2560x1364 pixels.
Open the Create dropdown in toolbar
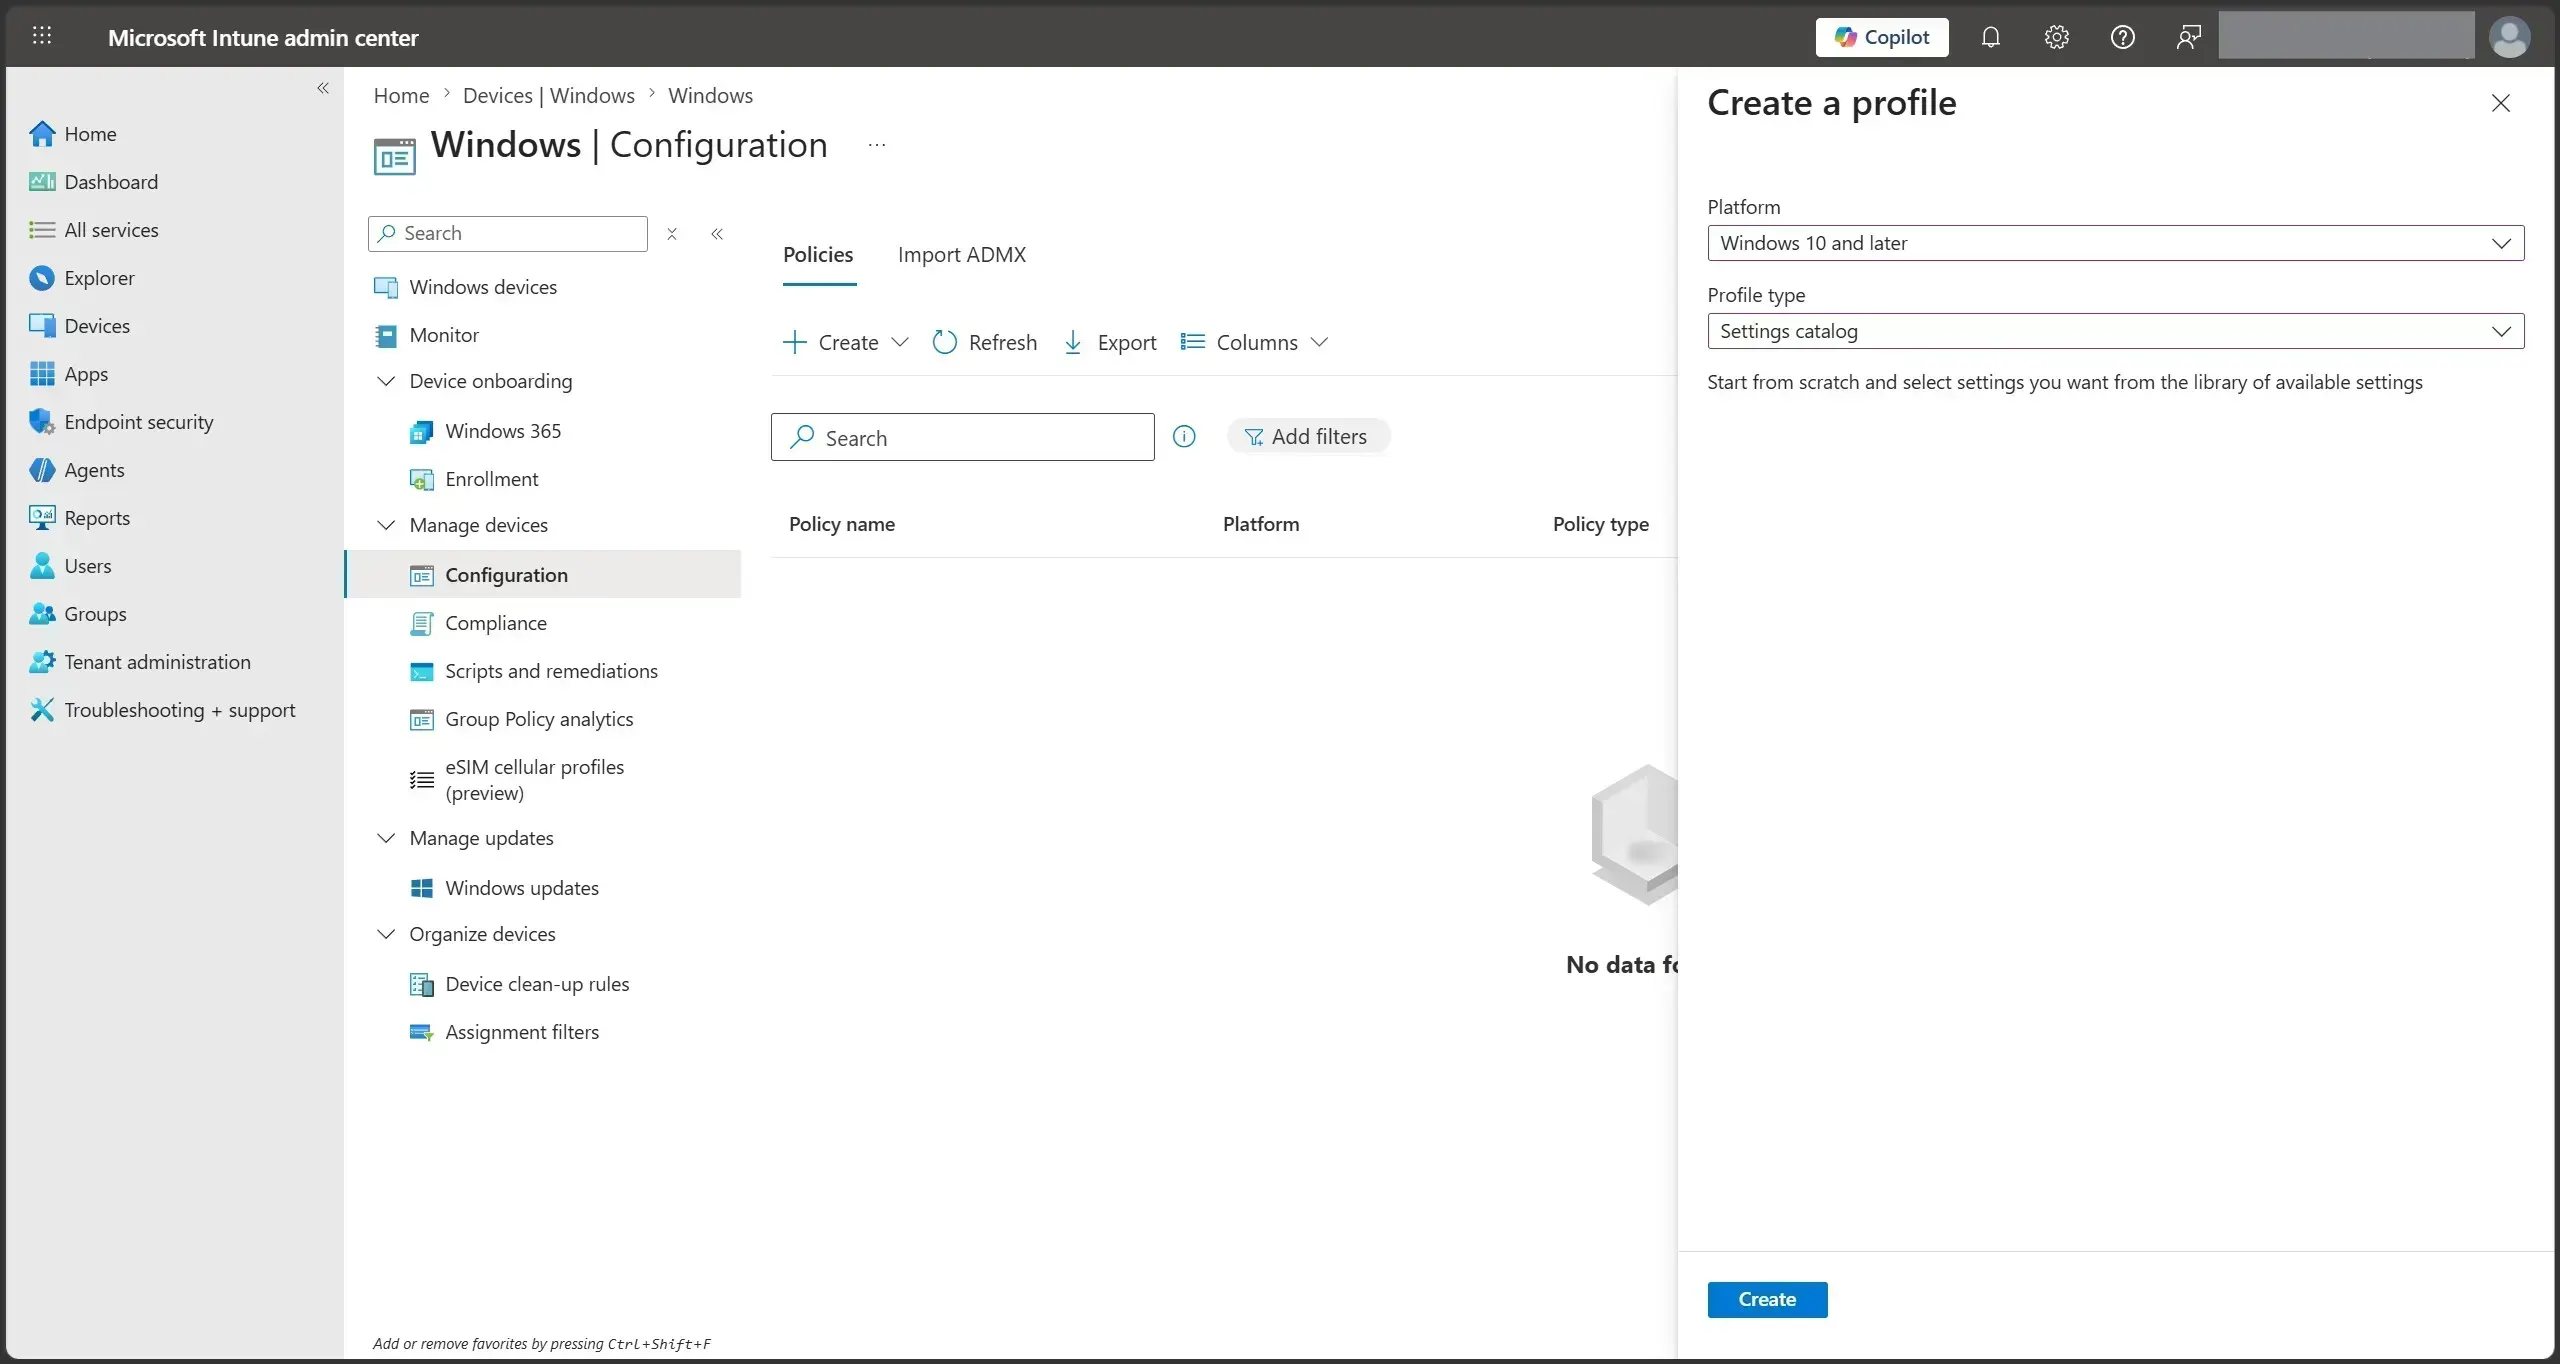[845, 342]
